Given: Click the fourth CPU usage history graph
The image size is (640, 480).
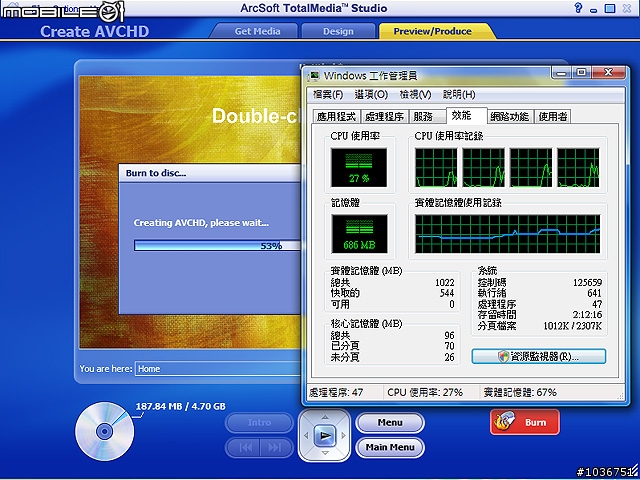Looking at the screenshot, I should [x=578, y=167].
